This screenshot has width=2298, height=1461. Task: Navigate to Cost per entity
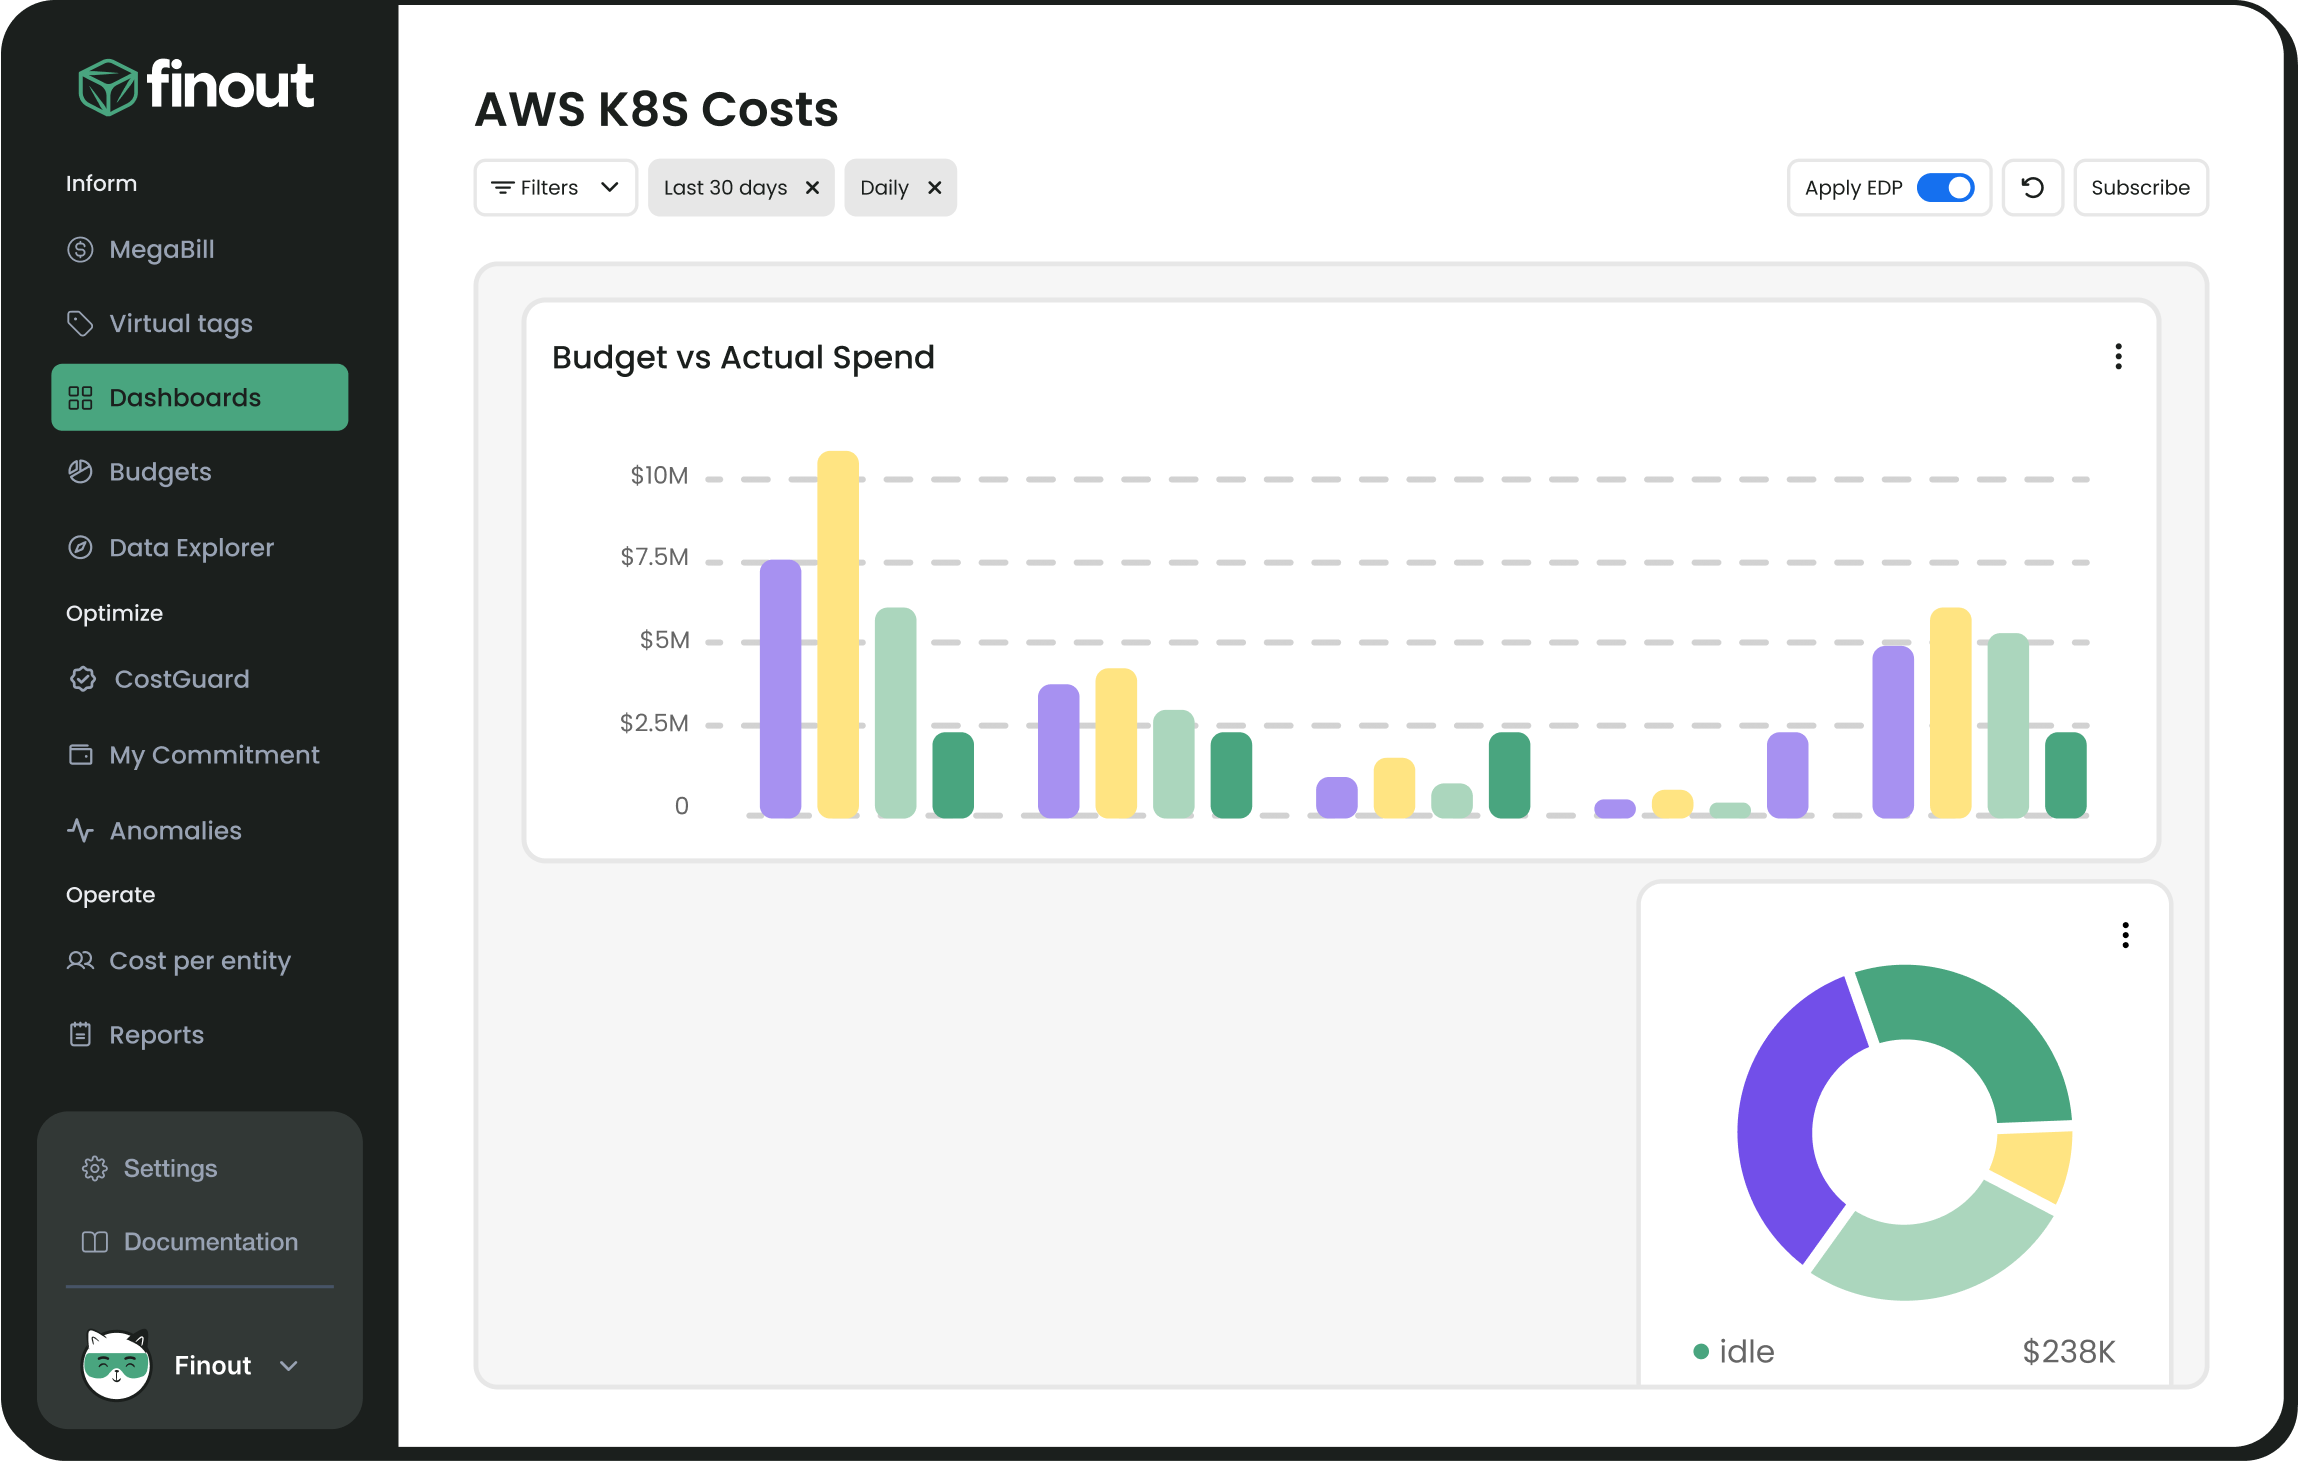click(x=199, y=960)
